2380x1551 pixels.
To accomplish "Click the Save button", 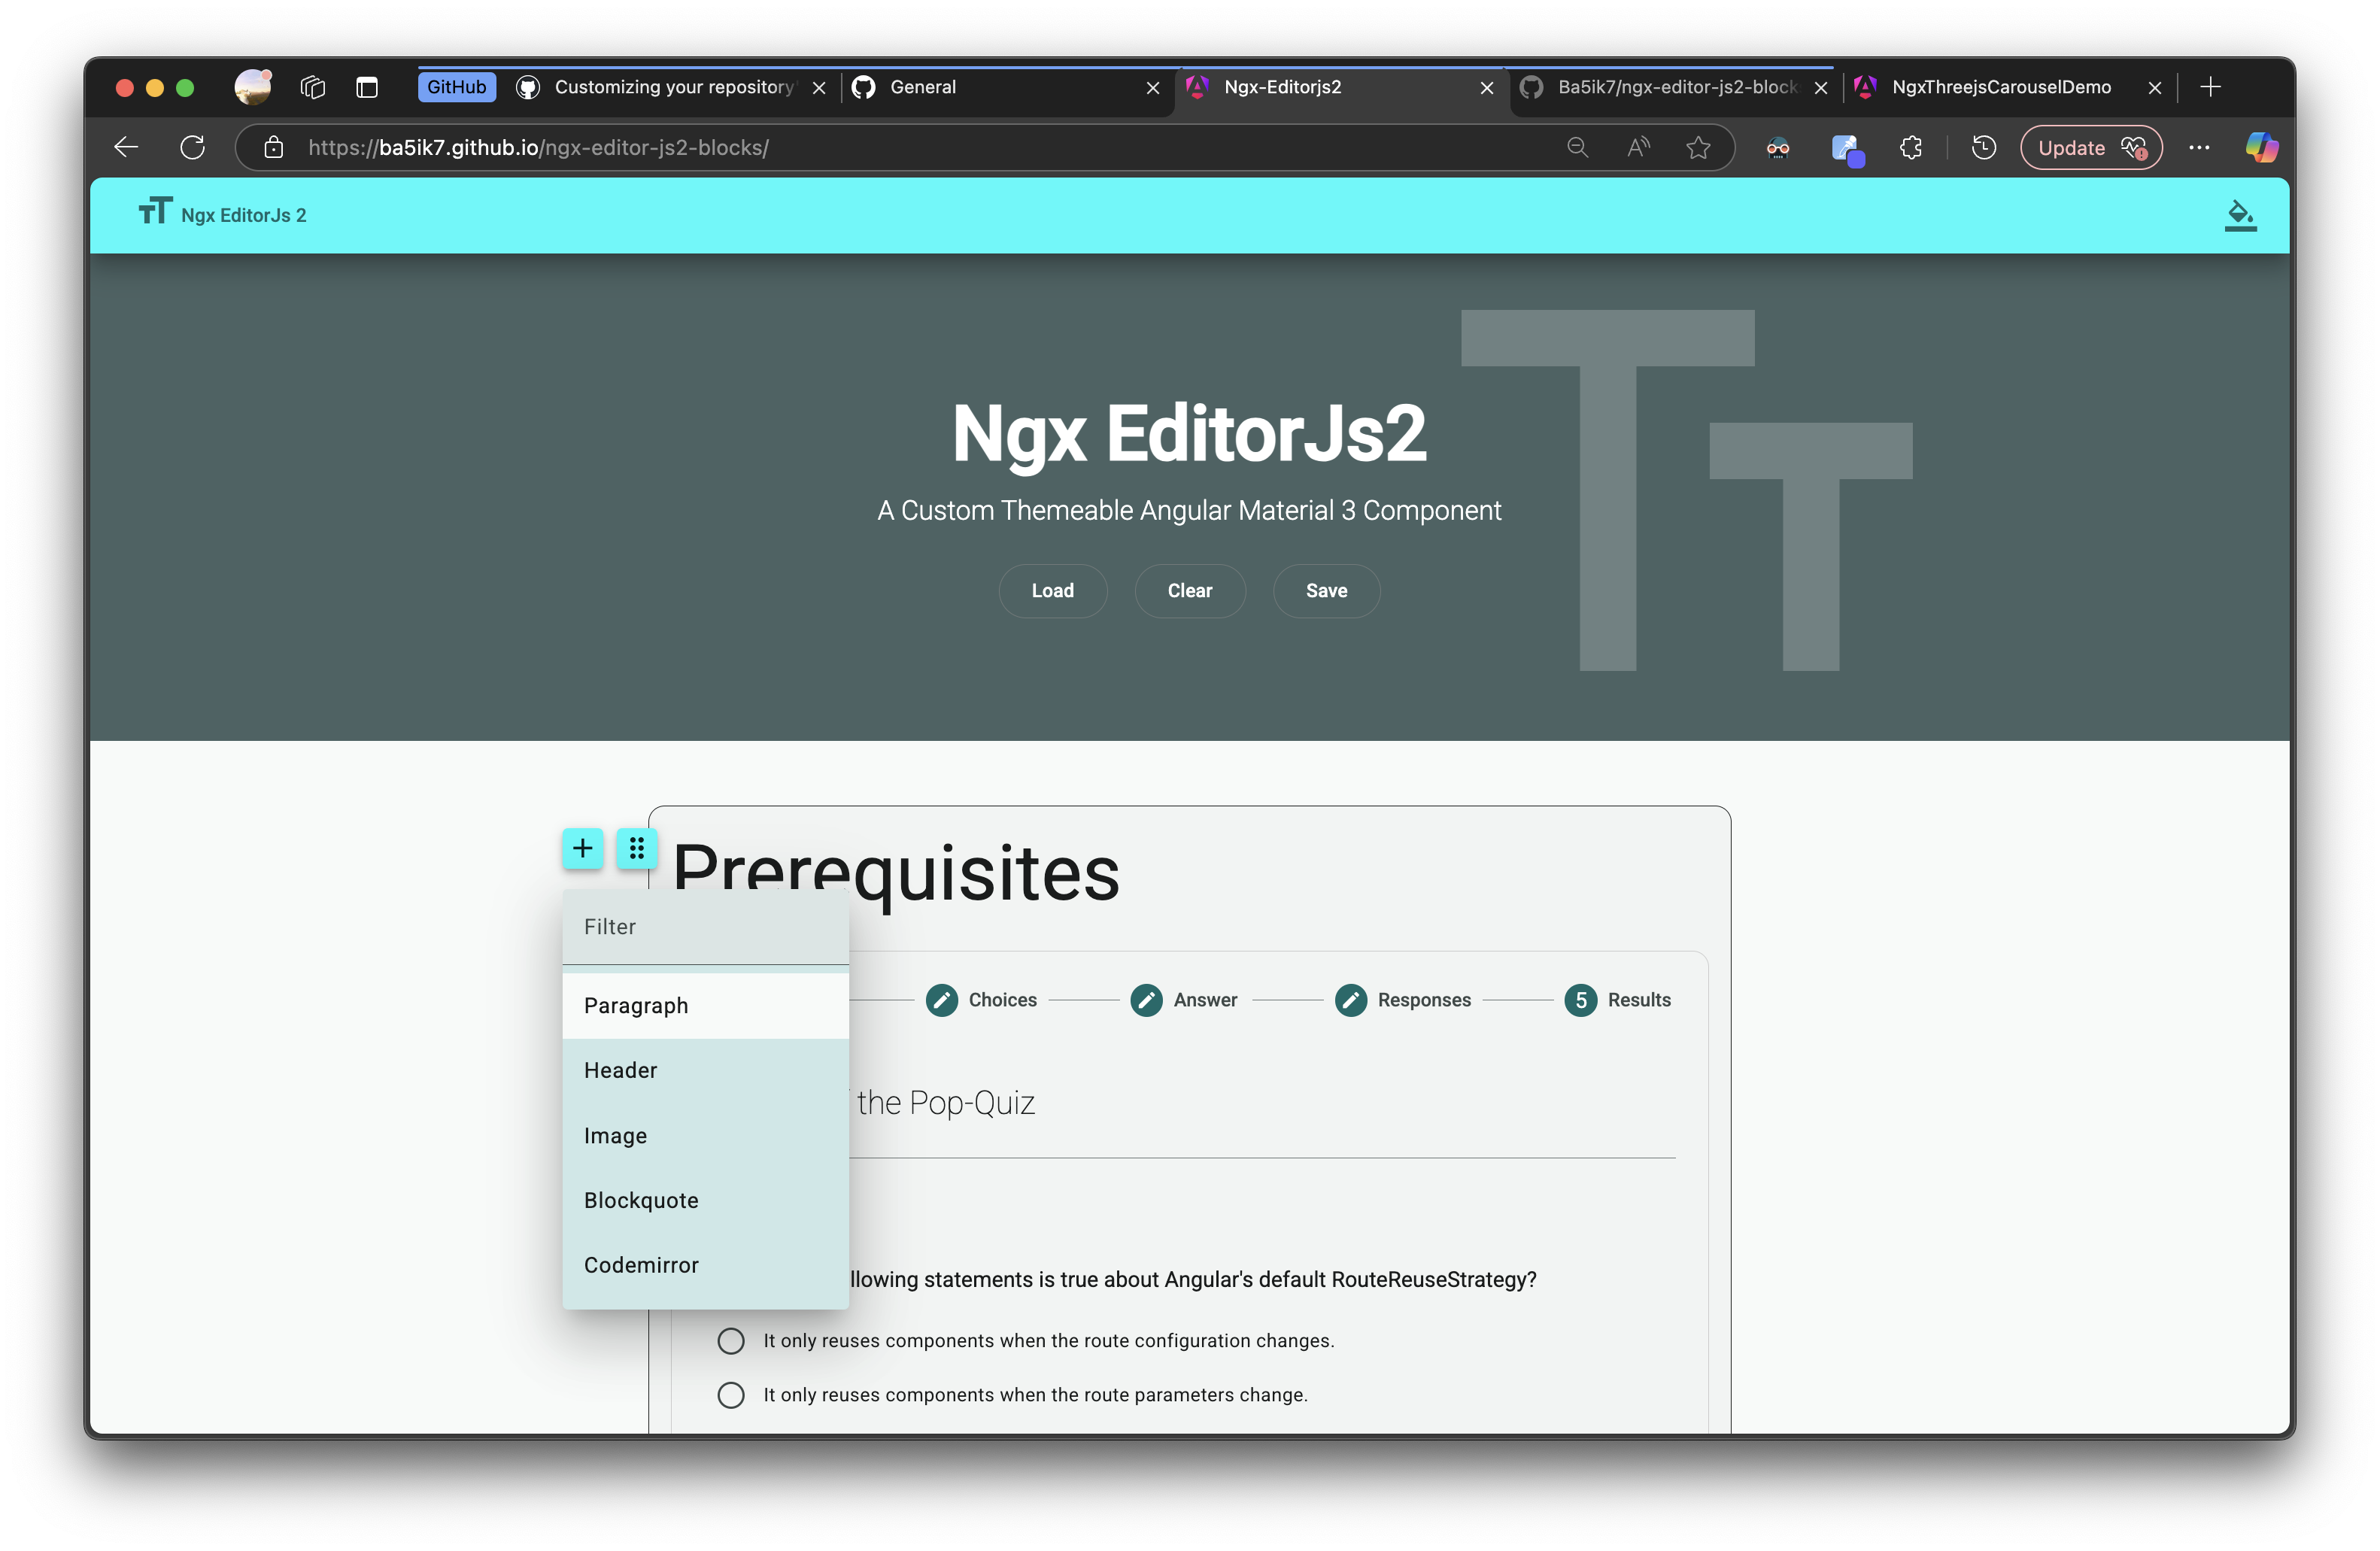I will pyautogui.click(x=1326, y=590).
